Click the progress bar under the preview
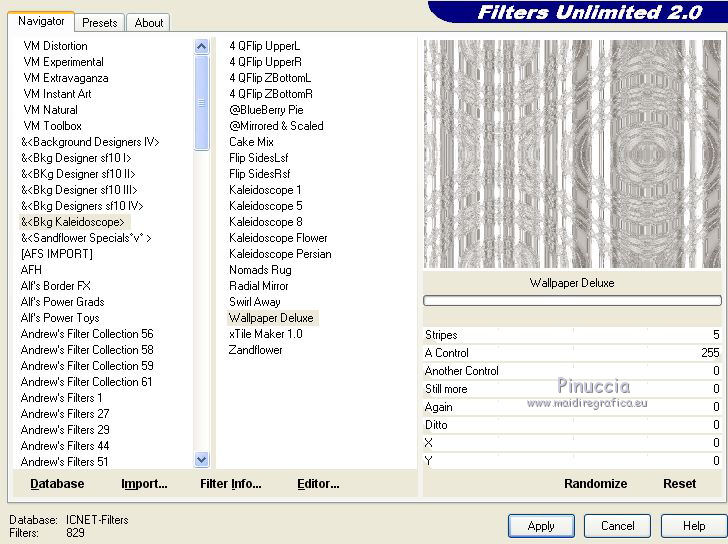728x544 pixels. [572, 301]
